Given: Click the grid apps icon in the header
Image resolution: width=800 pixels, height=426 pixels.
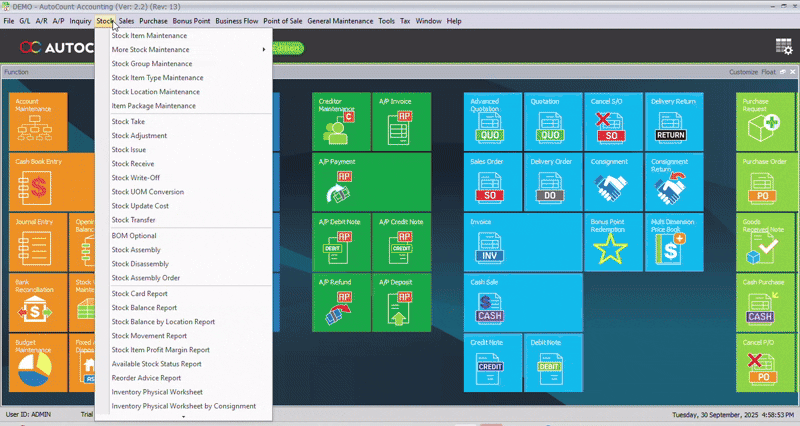Looking at the screenshot, I should 783,46.
